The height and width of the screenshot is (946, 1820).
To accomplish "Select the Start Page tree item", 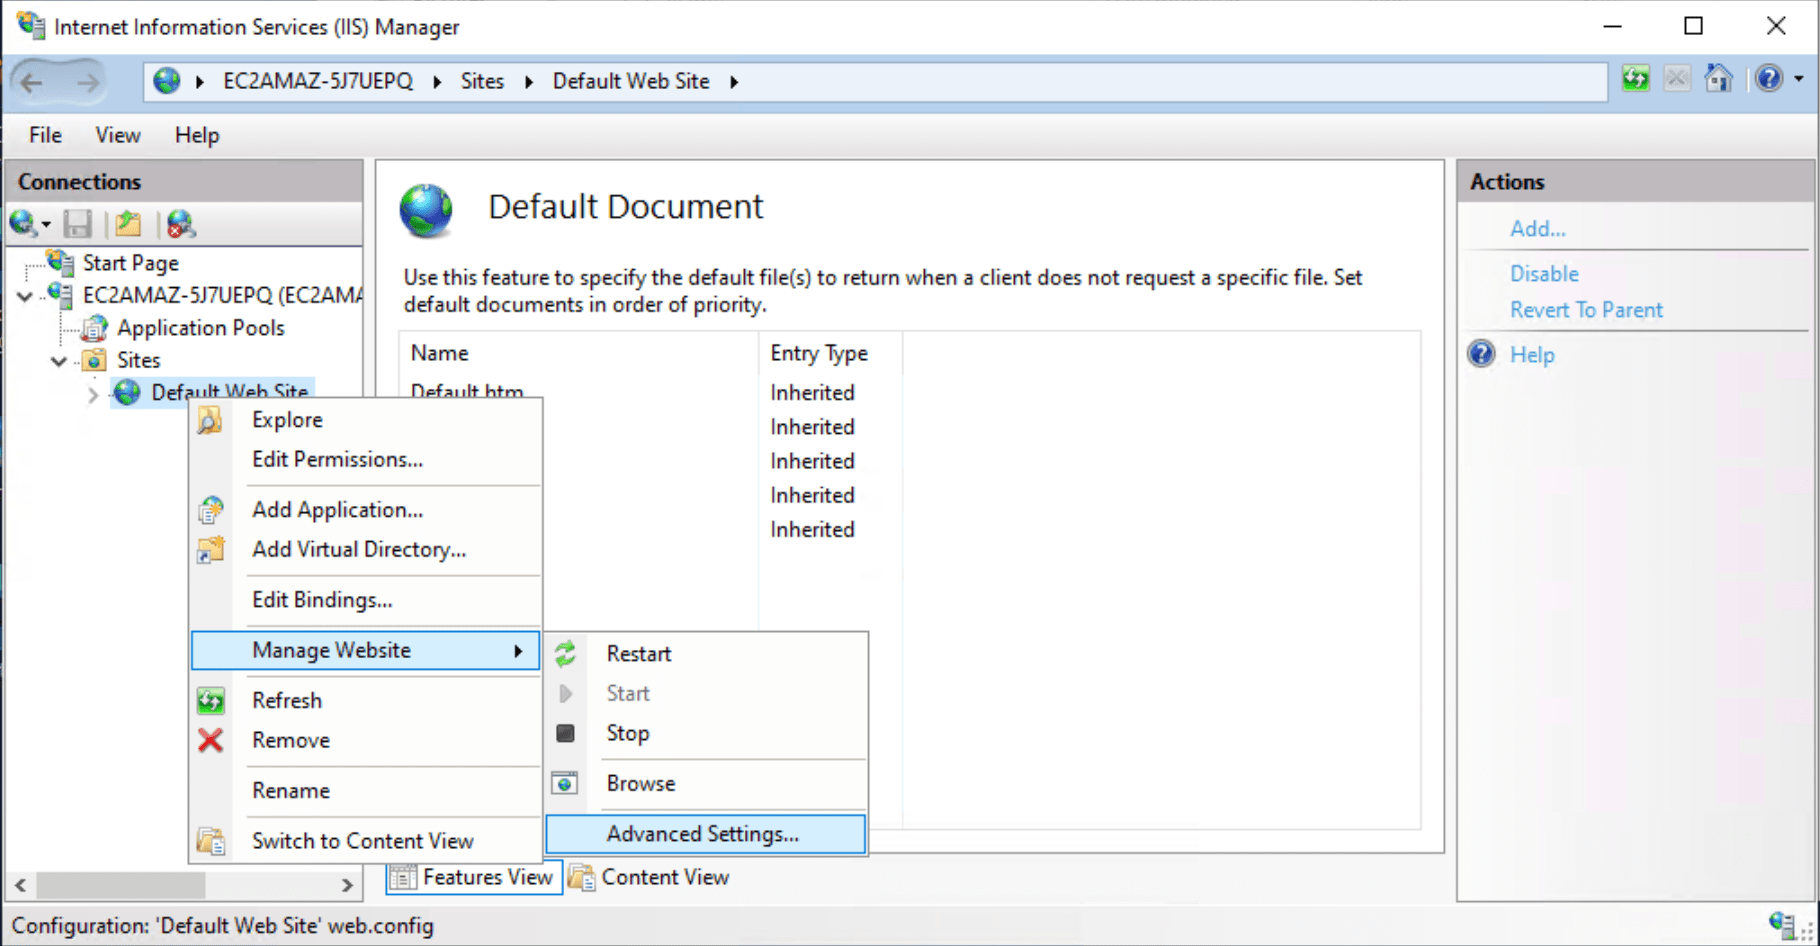I will (x=131, y=263).
